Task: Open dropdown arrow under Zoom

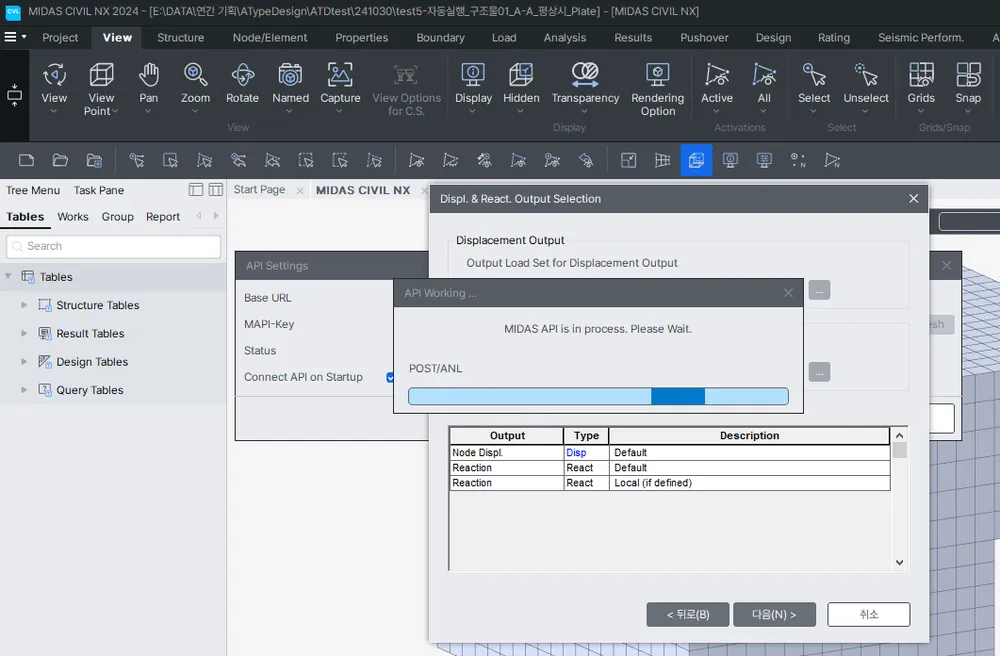Action: pyautogui.click(x=195, y=112)
